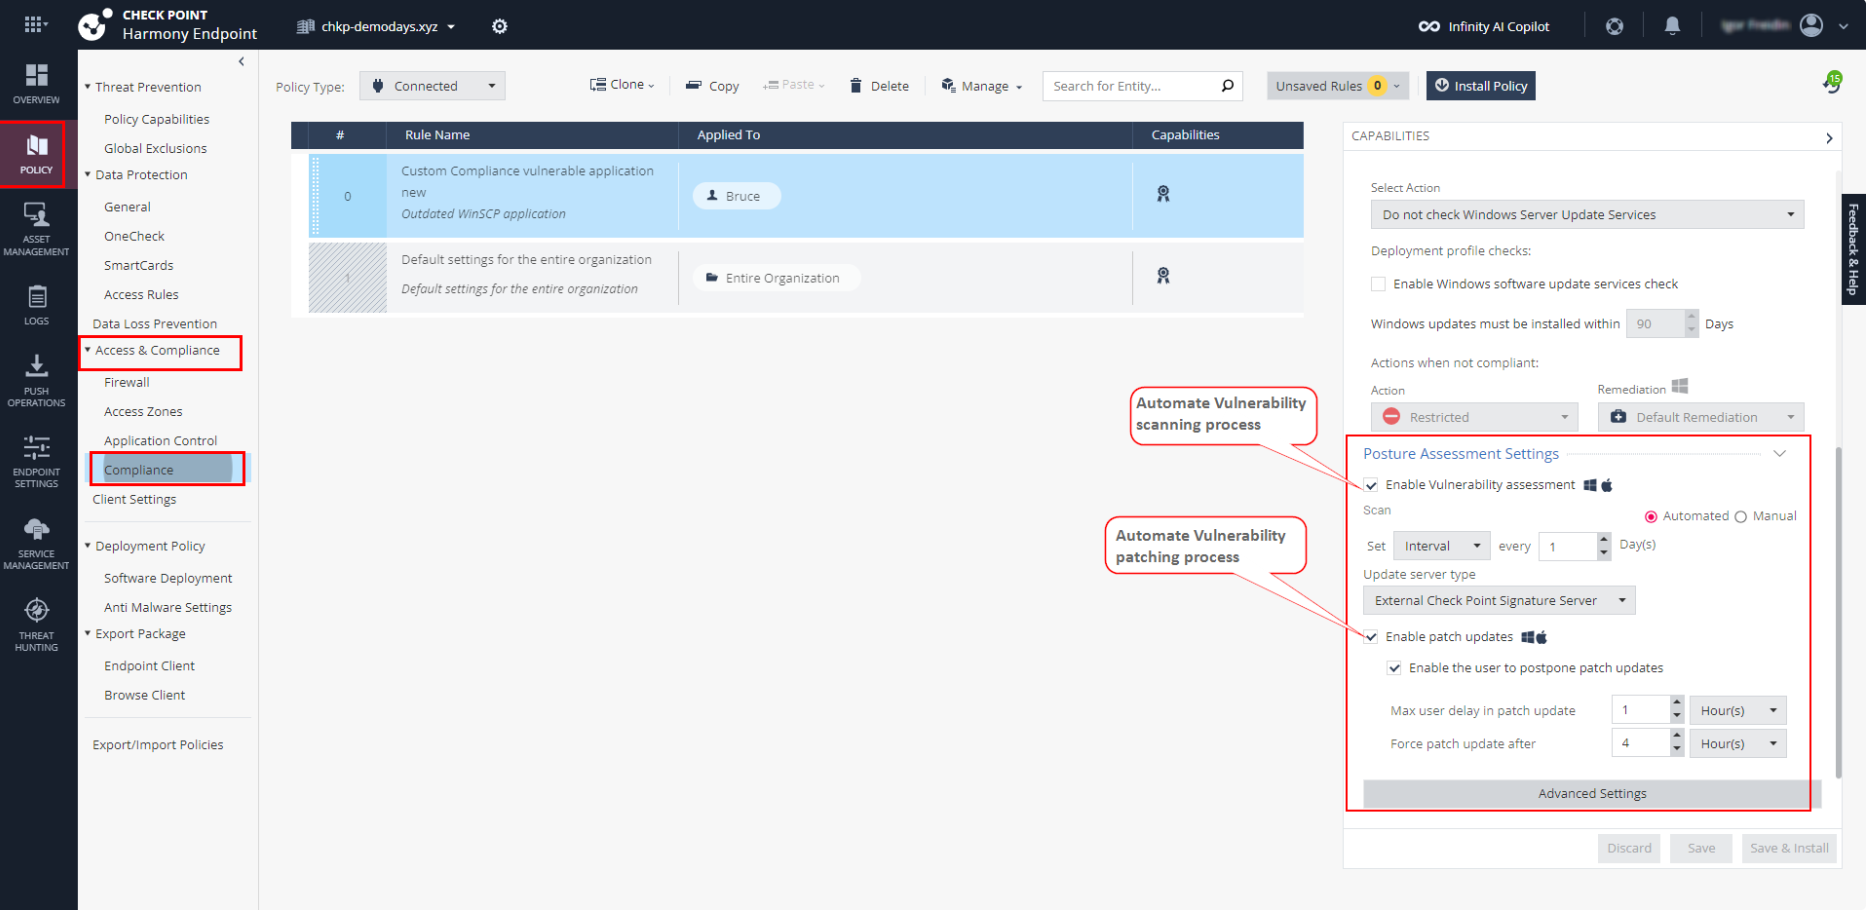Open the Manage dropdown menu

click(982, 86)
